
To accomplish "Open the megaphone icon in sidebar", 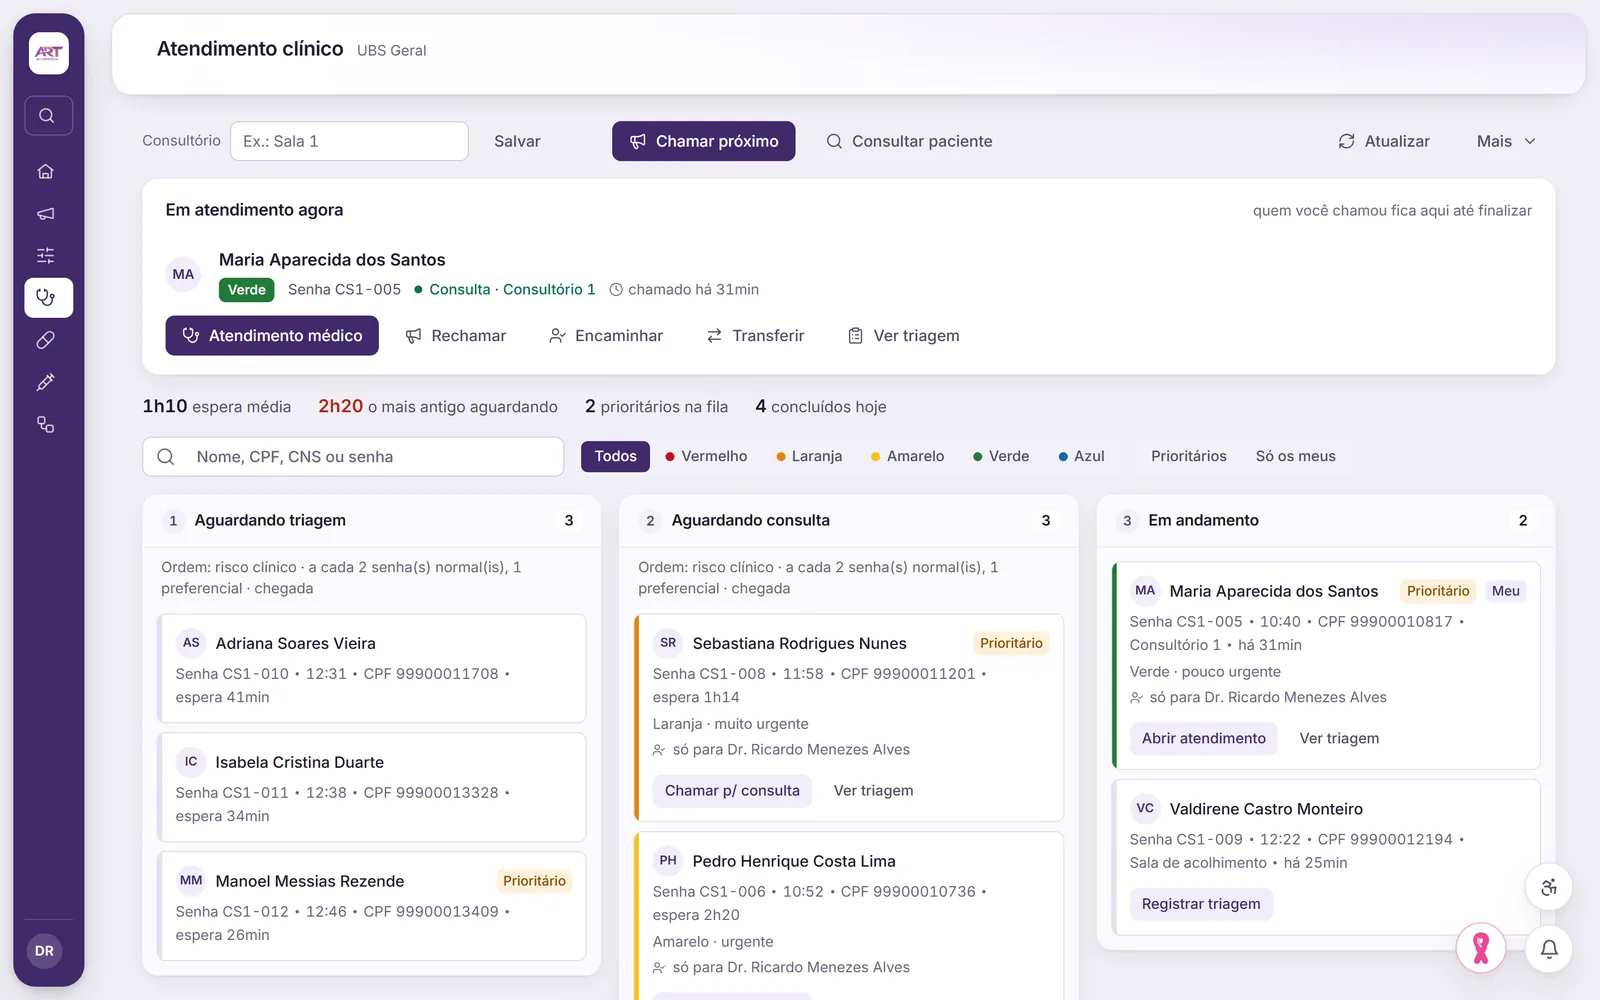I will (x=46, y=213).
